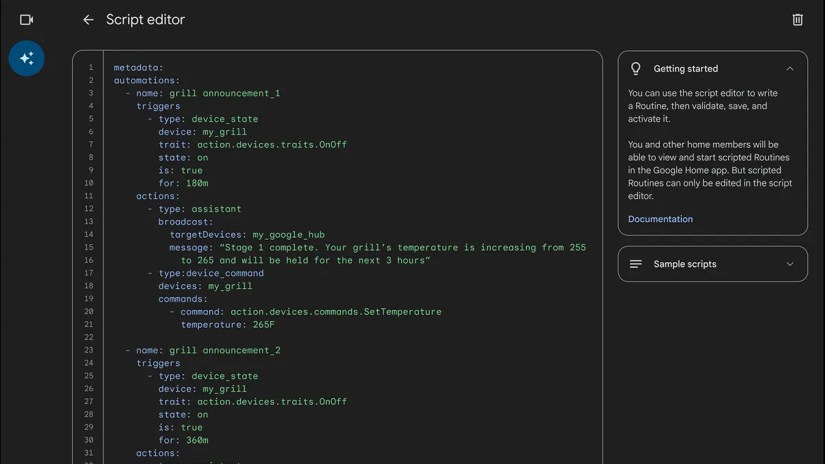Collapse the Getting started panel chevron
The height and width of the screenshot is (464, 825).
coord(790,68)
